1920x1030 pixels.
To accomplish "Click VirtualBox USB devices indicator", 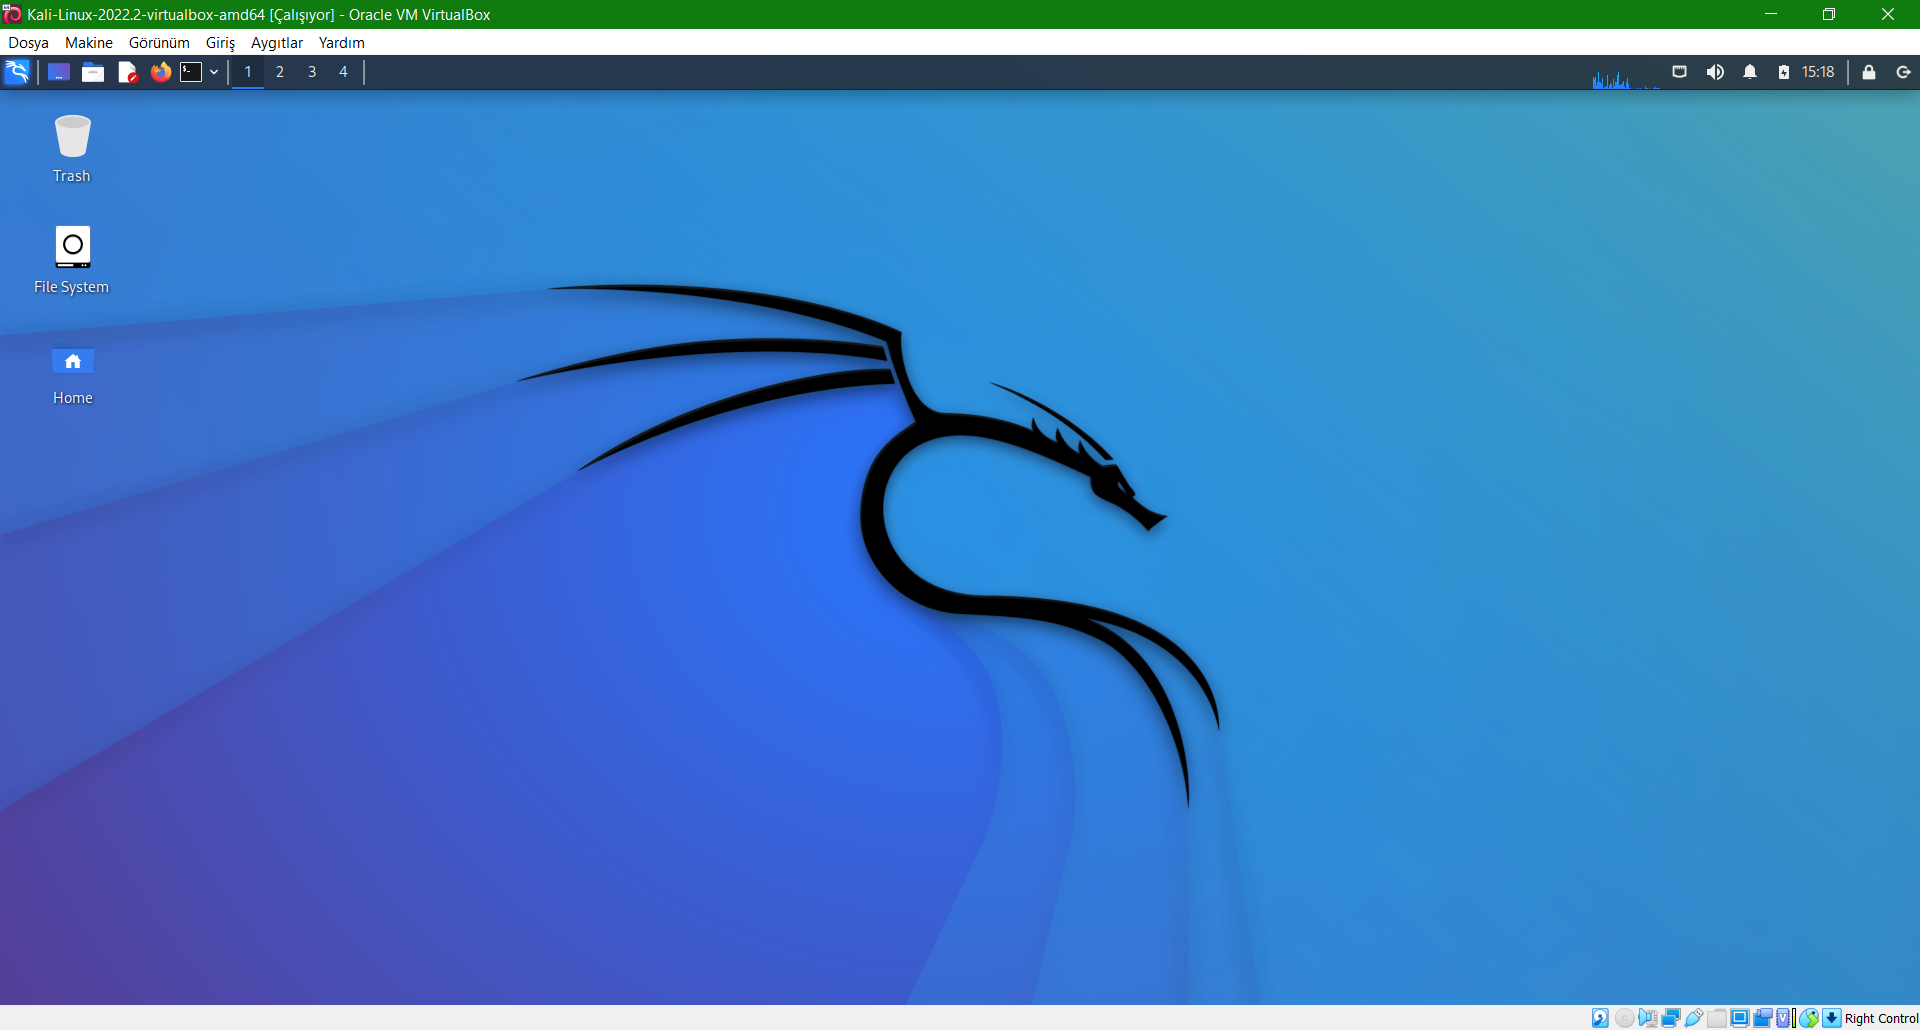I will click(1694, 1018).
